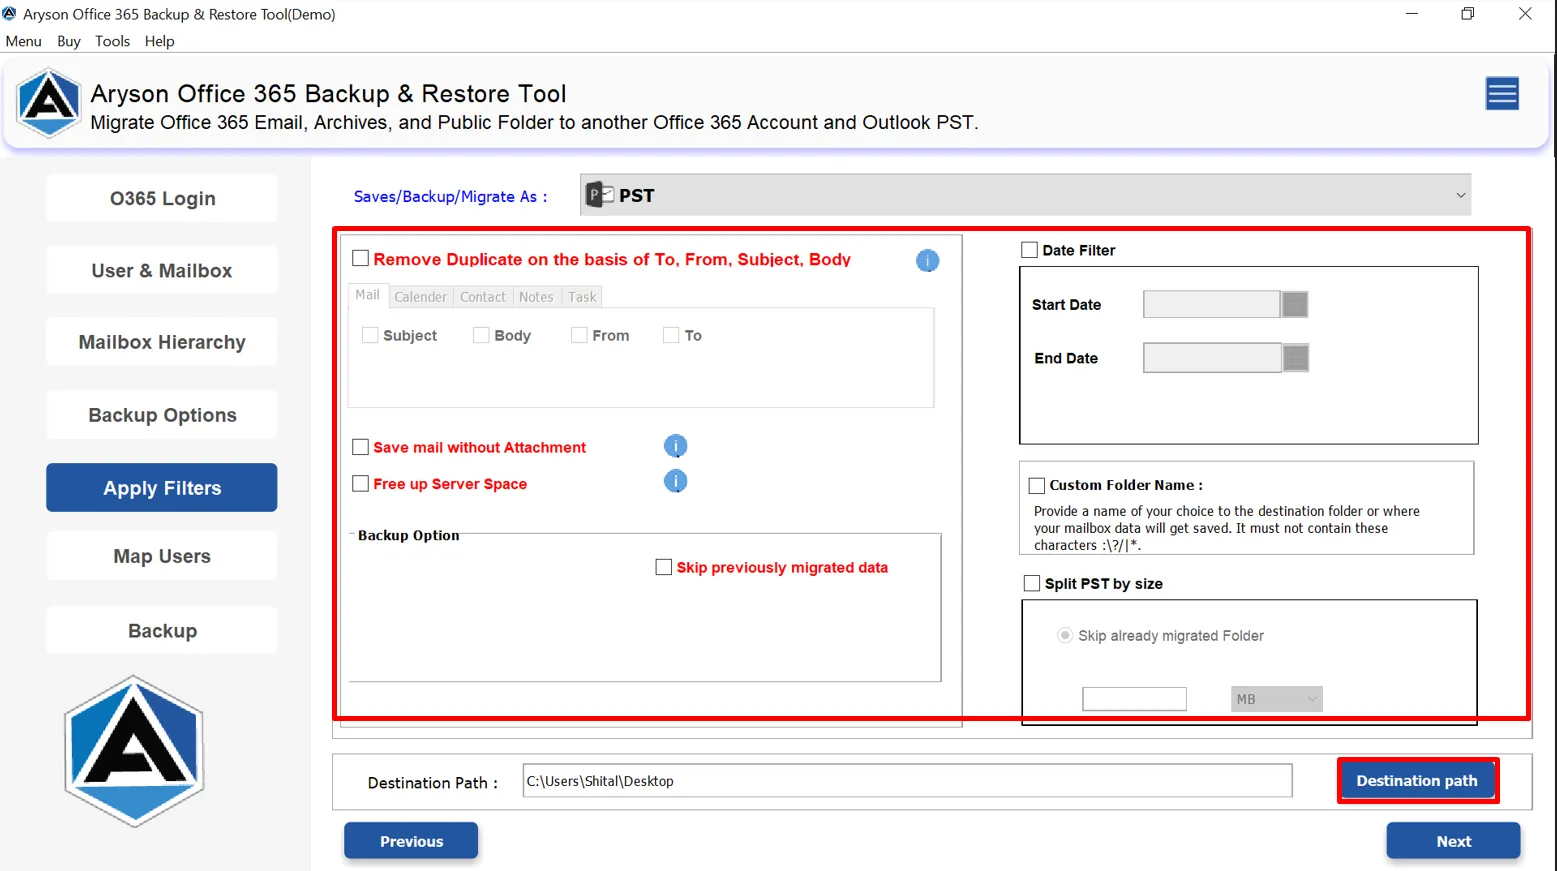Enable the Date Filter checkbox
Image resolution: width=1557 pixels, height=871 pixels.
(1029, 250)
